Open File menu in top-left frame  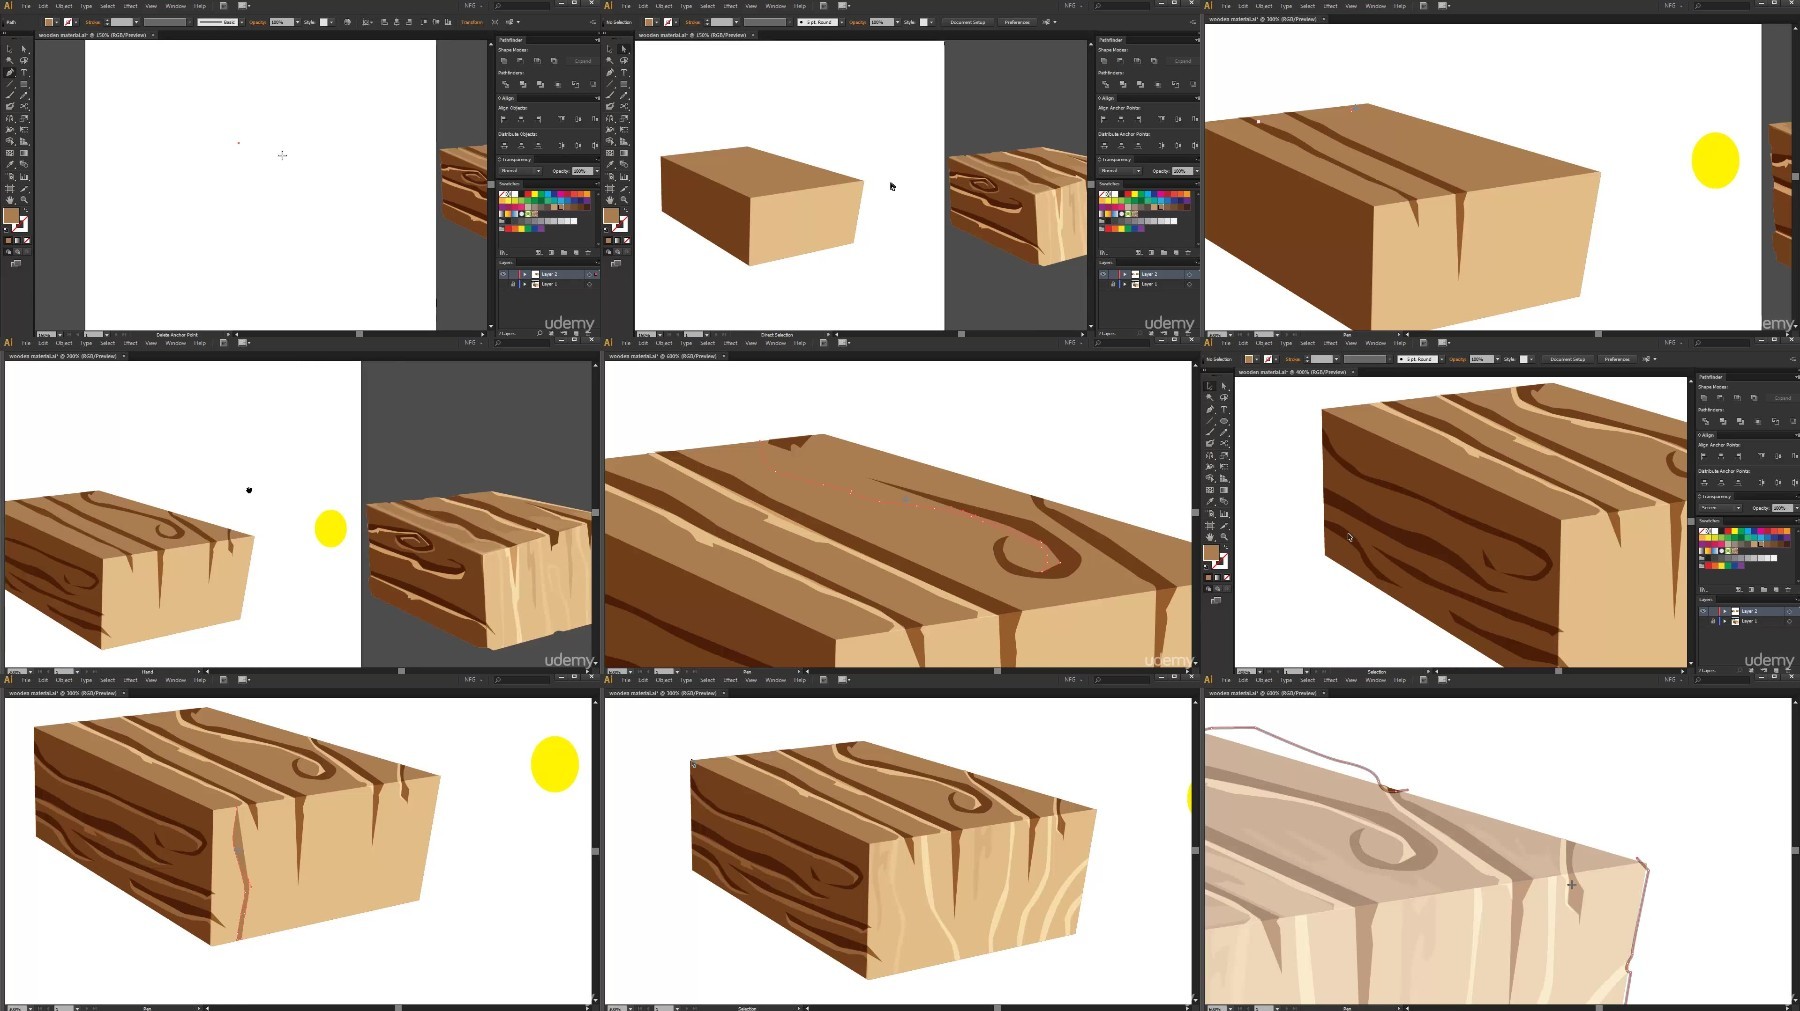coord(26,6)
